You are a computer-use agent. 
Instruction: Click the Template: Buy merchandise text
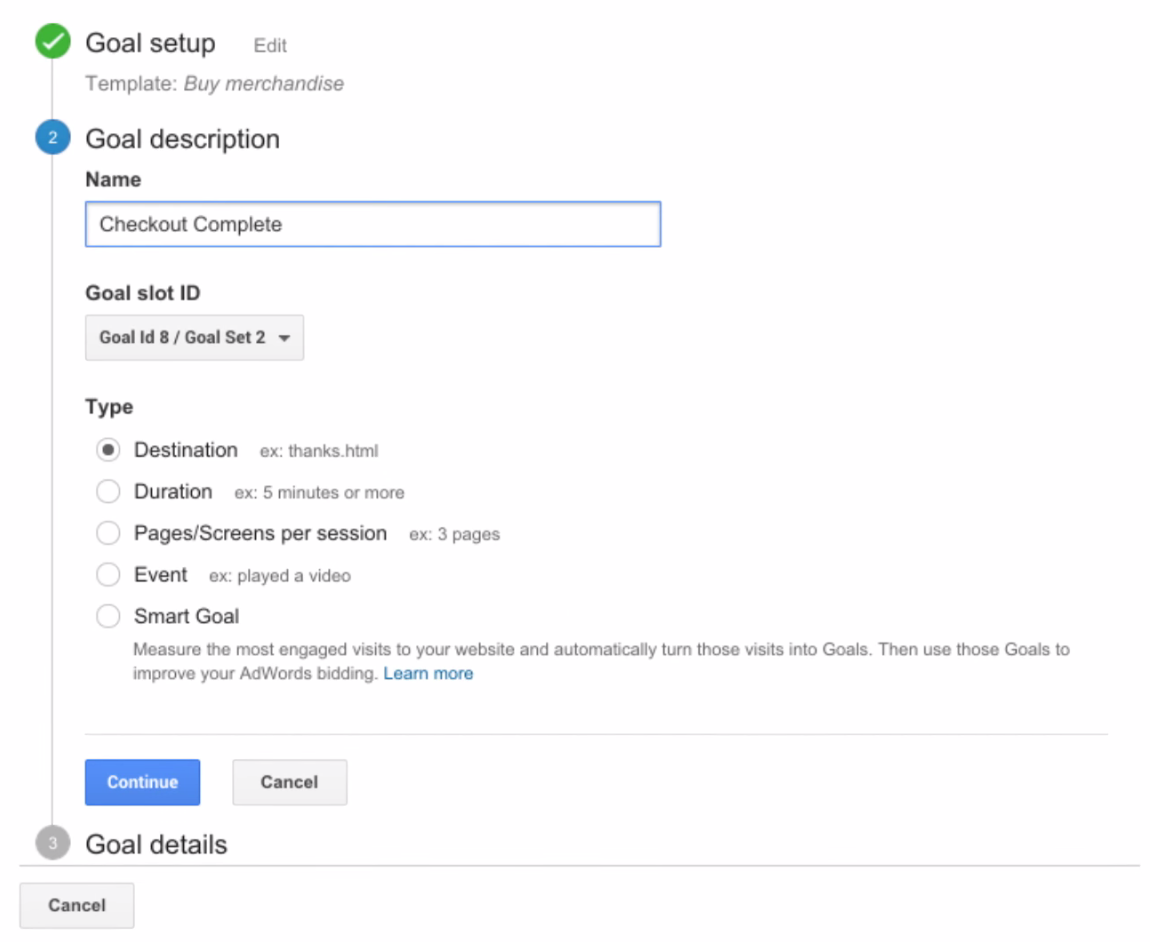[x=214, y=84]
